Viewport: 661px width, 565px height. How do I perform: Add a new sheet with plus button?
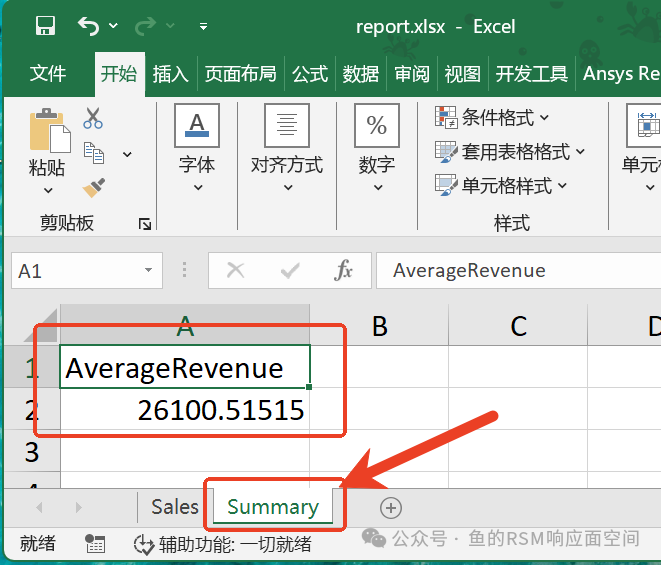coord(391,508)
